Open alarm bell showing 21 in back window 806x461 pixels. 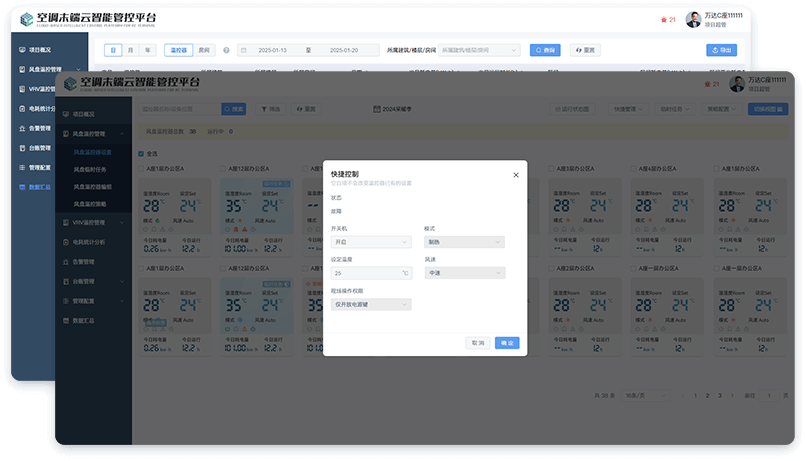[664, 20]
